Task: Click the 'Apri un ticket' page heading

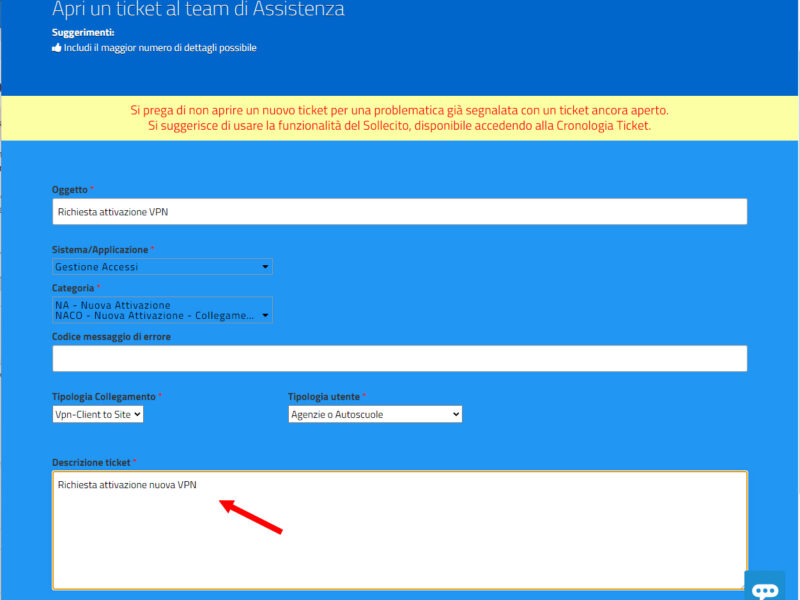Action: [x=198, y=10]
